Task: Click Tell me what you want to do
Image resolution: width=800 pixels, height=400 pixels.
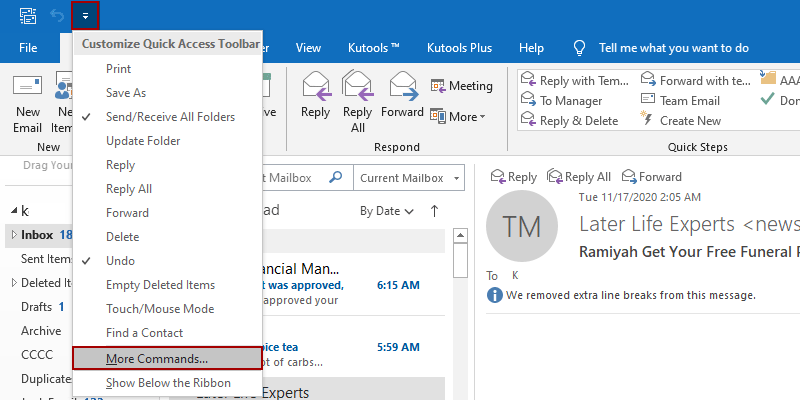Action: pos(673,48)
